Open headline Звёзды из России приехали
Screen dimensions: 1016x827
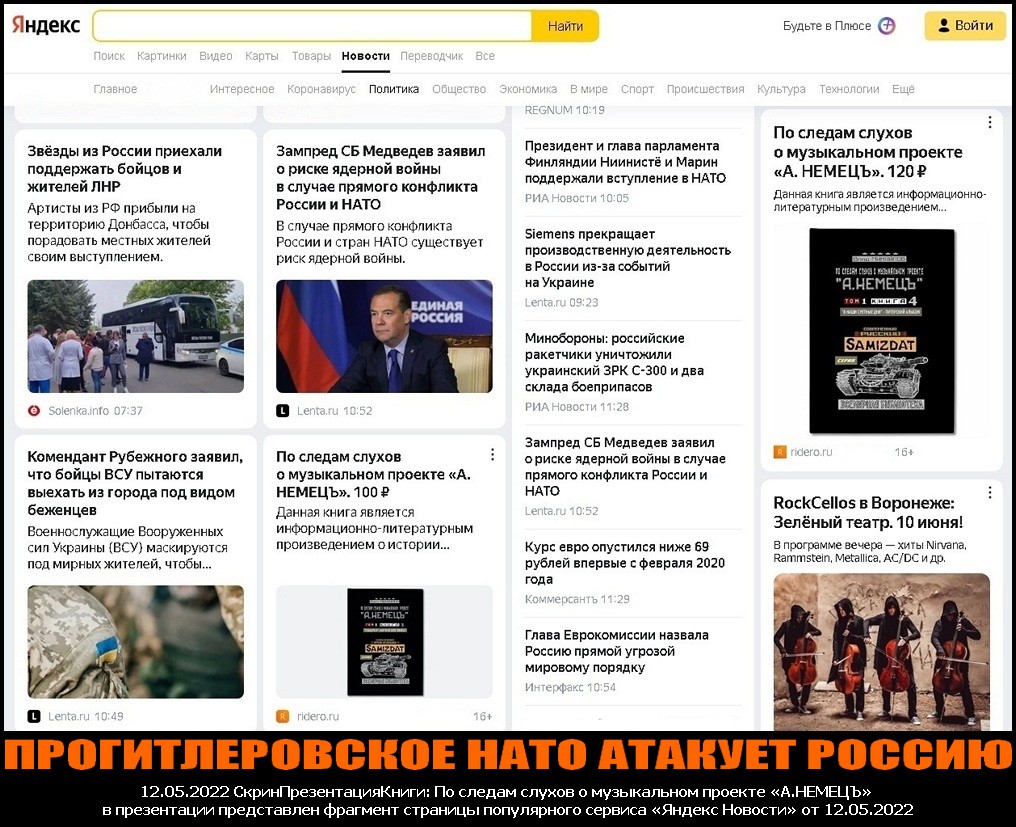[124, 169]
